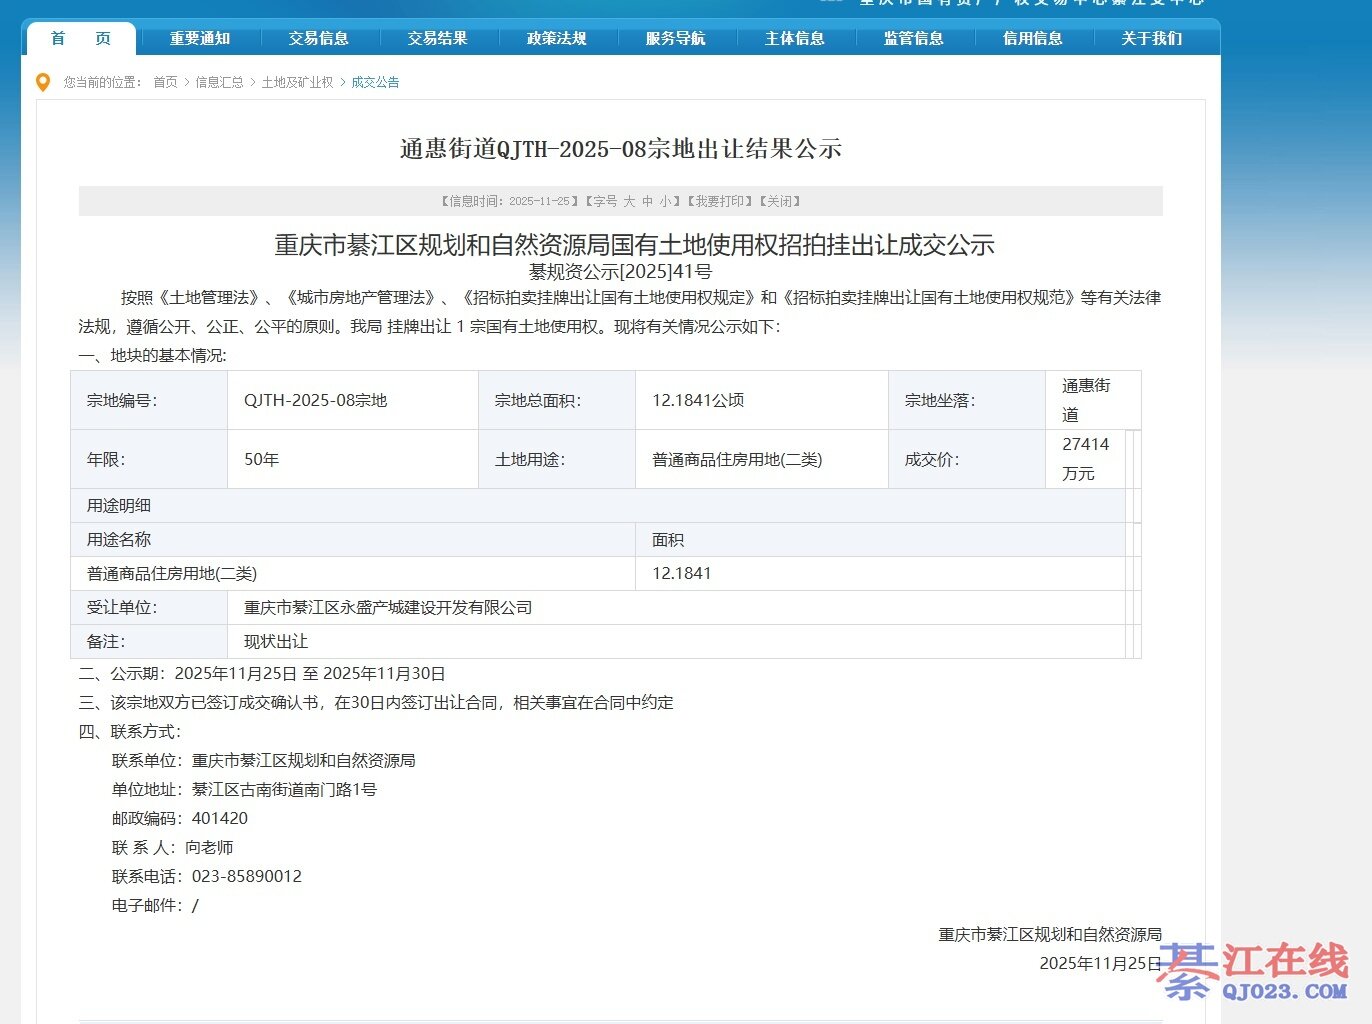Click the 信息汇总 breadcrumb link
The width and height of the screenshot is (1372, 1024).
pos(219,83)
